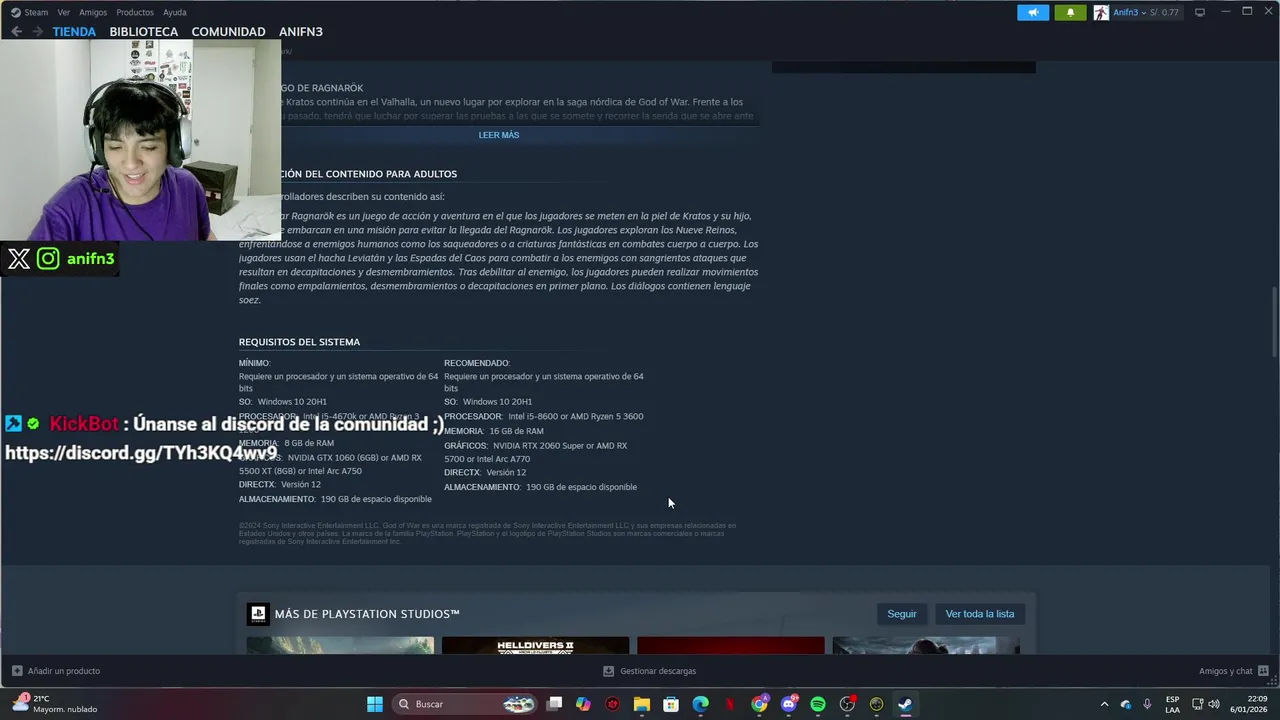The image size is (1280, 720).
Task: Switch to Big Picture mode monitor icon
Action: (1200, 12)
